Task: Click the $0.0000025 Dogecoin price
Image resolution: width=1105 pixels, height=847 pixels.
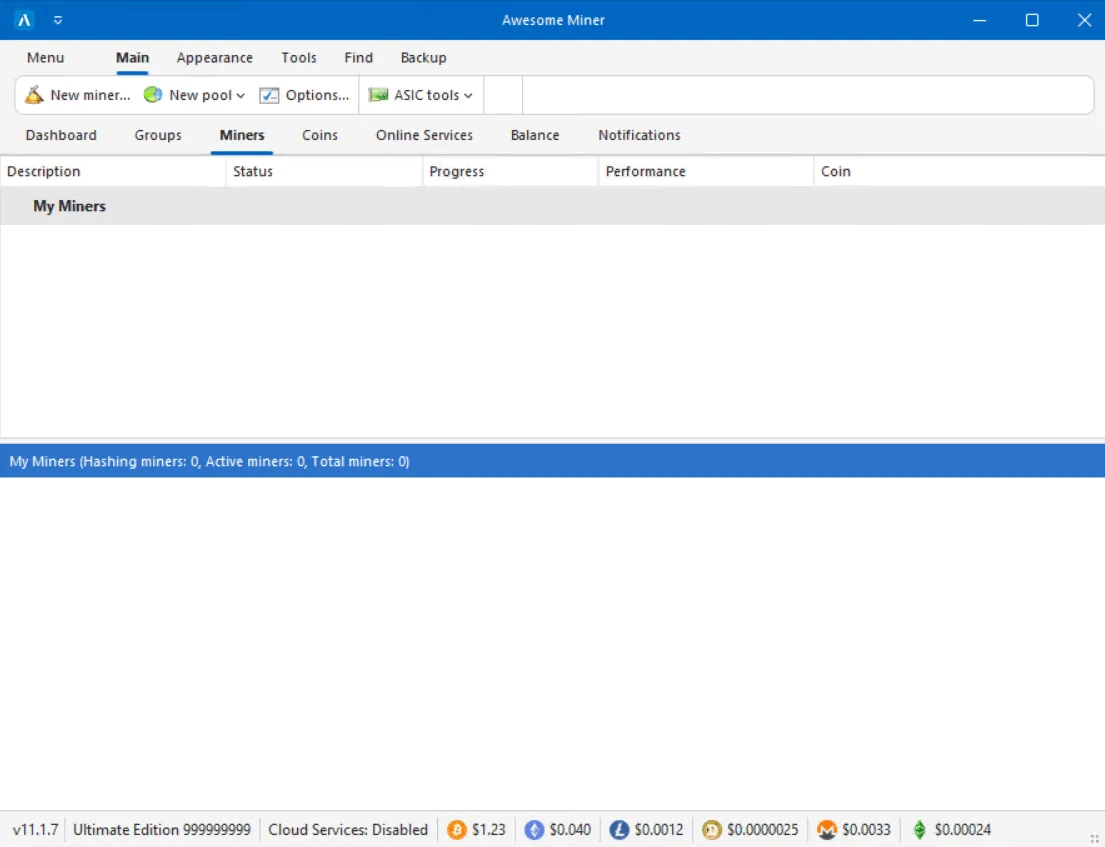Action: (763, 830)
